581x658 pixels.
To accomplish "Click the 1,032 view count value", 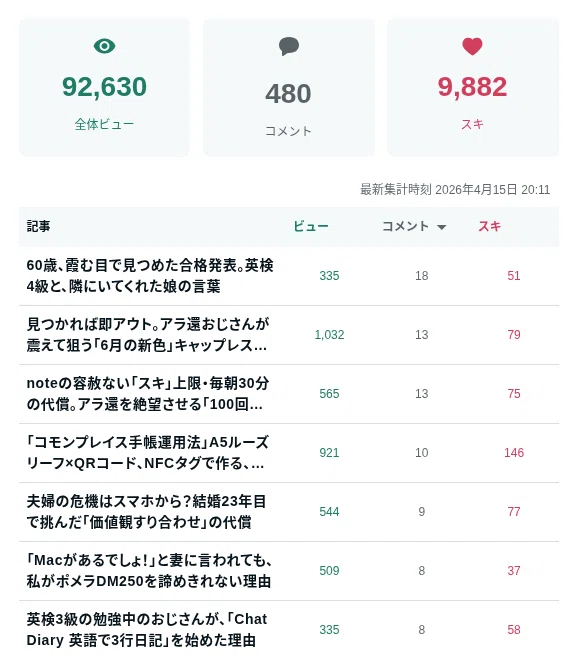I will pyautogui.click(x=329, y=335).
